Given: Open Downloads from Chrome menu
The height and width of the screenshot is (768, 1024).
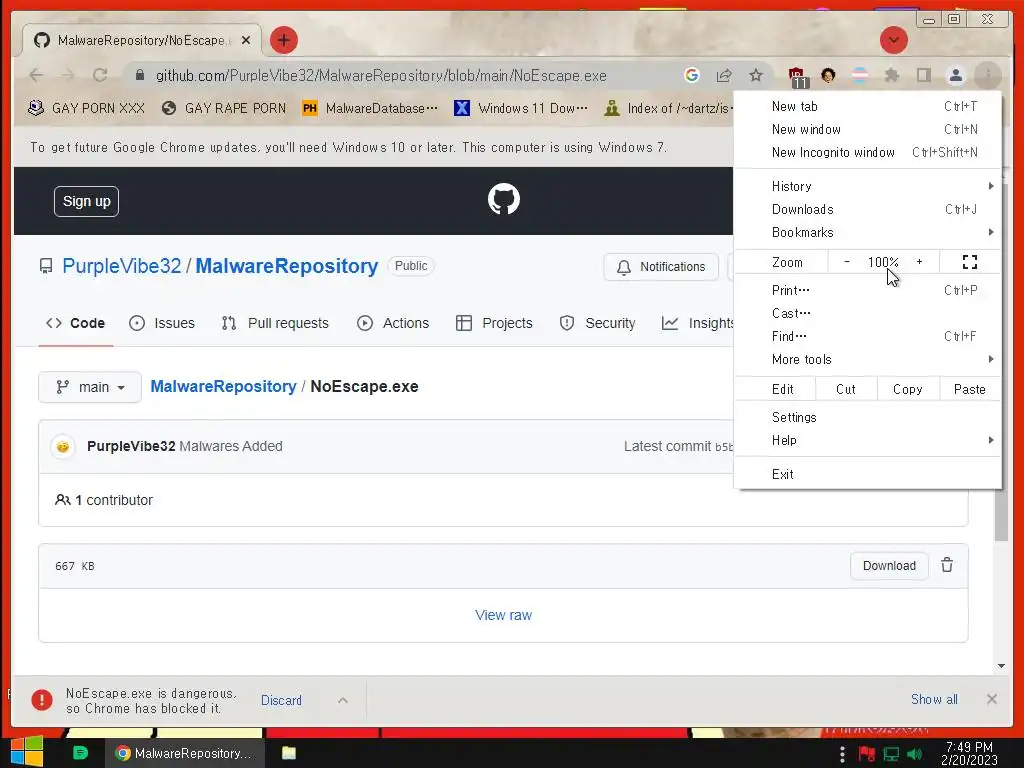Looking at the screenshot, I should (868, 209).
